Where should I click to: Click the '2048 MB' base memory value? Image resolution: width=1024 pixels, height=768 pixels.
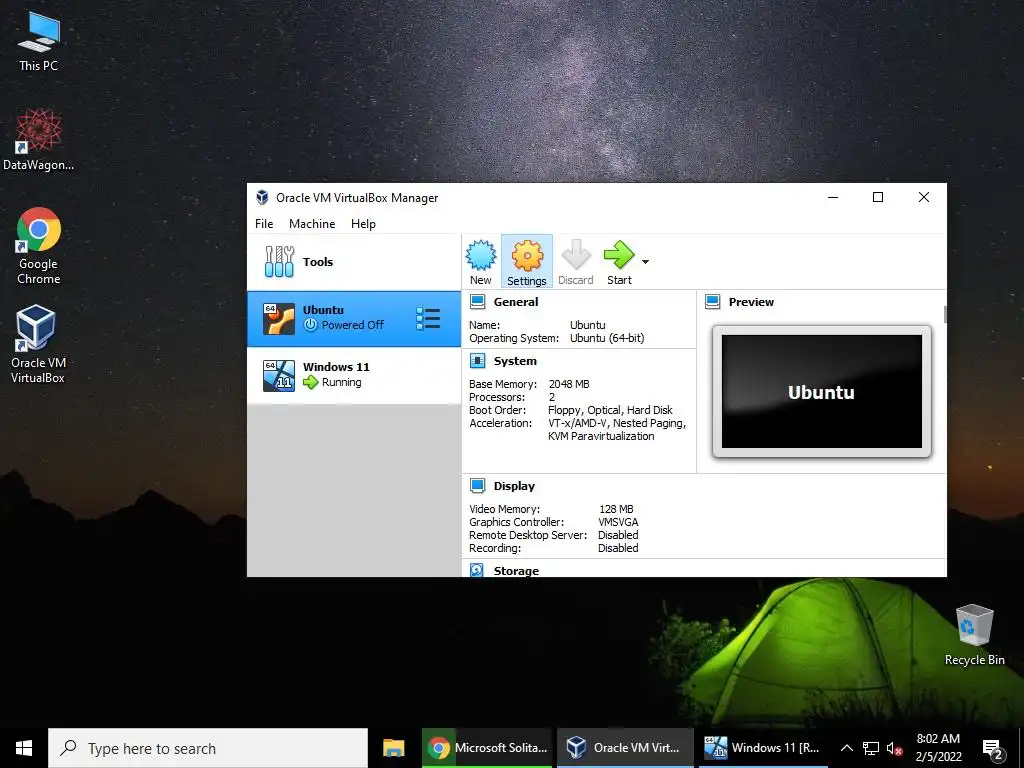click(x=569, y=384)
